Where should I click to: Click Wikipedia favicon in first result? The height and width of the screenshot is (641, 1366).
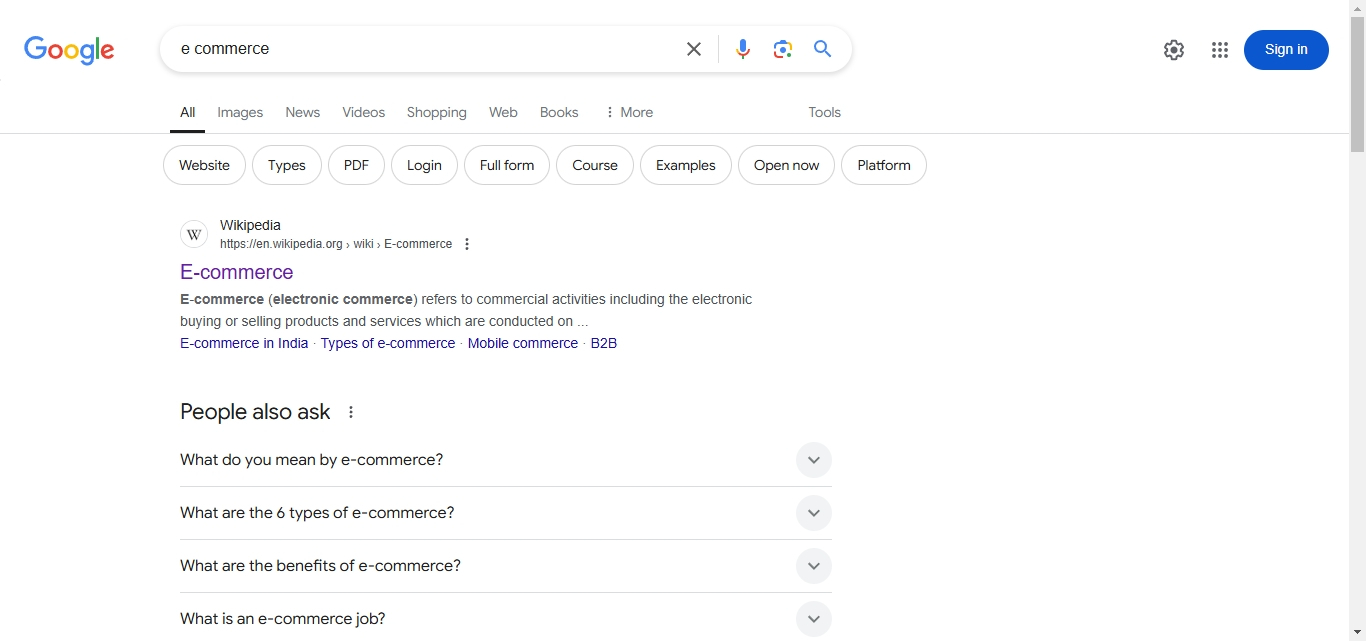(x=194, y=235)
